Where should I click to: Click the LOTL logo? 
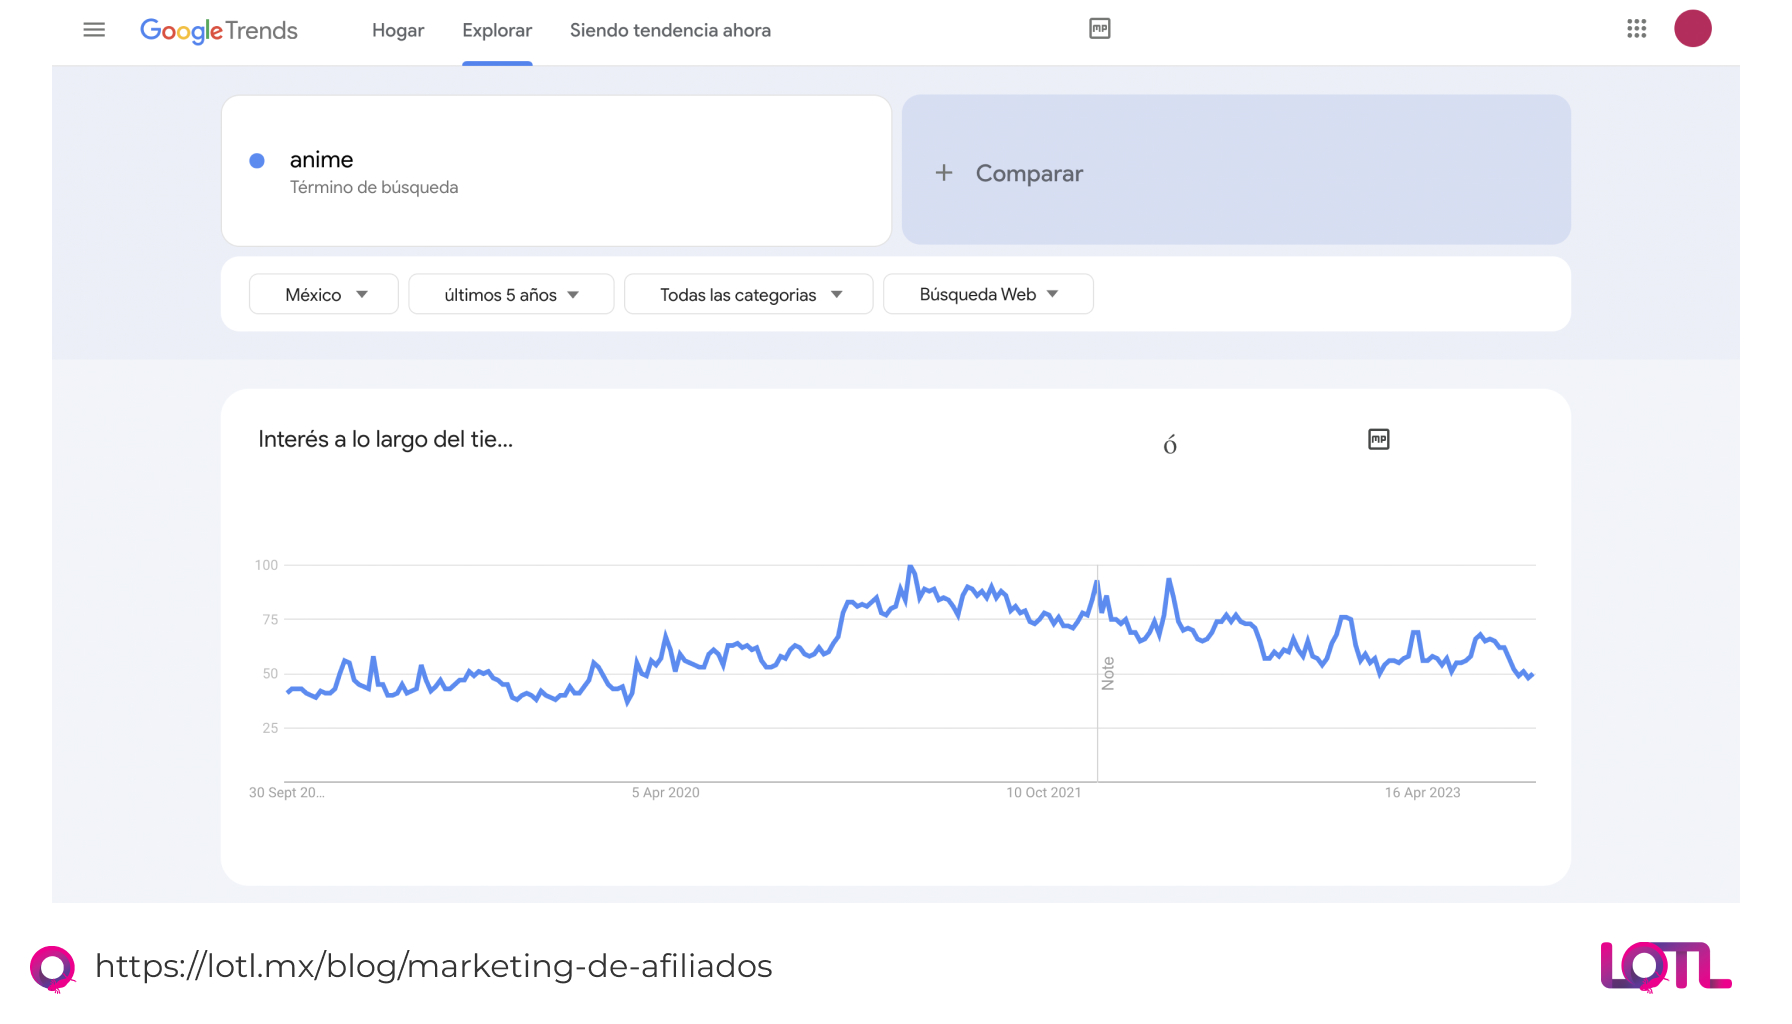[1665, 966]
